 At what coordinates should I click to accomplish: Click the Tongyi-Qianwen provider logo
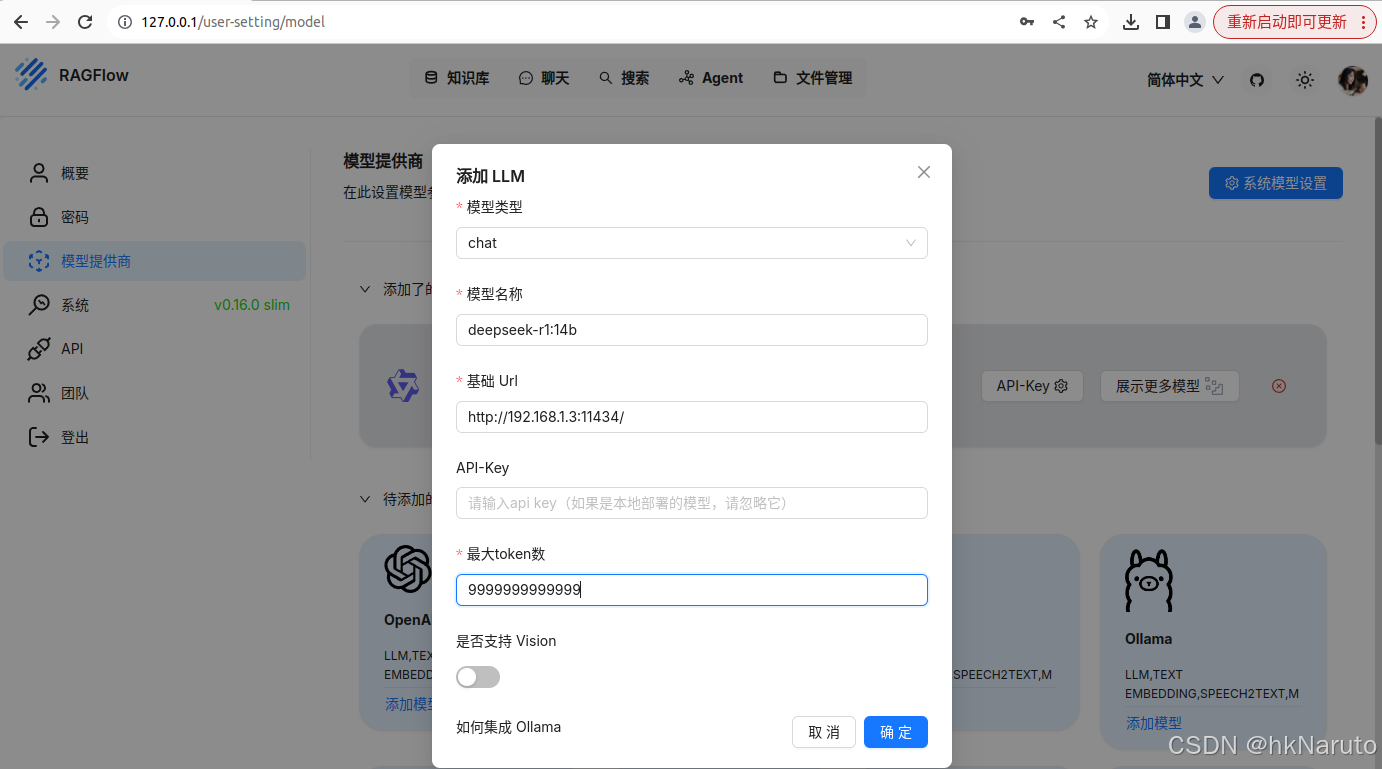pyautogui.click(x=403, y=385)
